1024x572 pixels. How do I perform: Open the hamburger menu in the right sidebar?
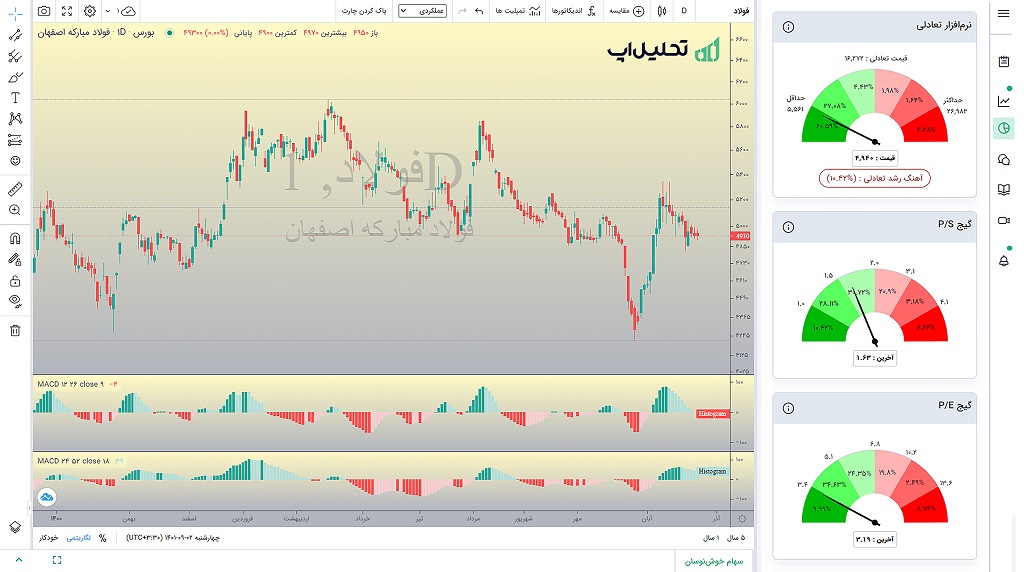[1004, 13]
